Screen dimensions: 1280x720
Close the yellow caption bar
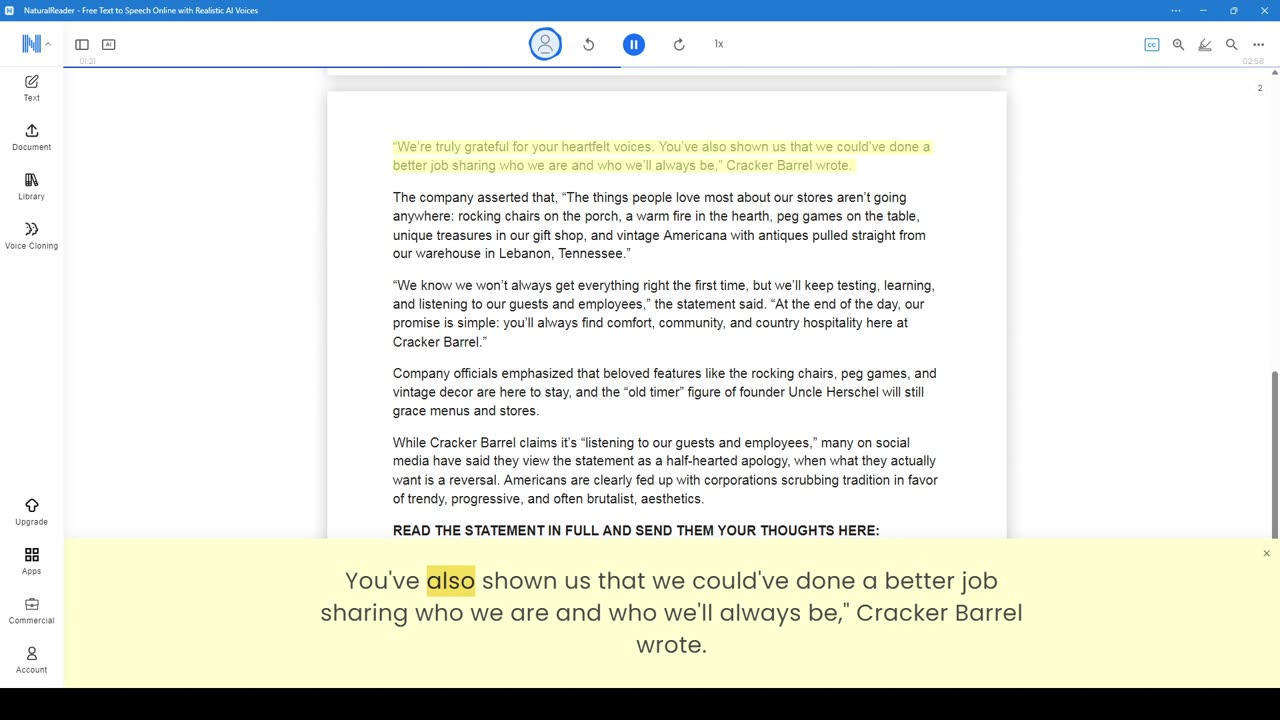[1266, 553]
